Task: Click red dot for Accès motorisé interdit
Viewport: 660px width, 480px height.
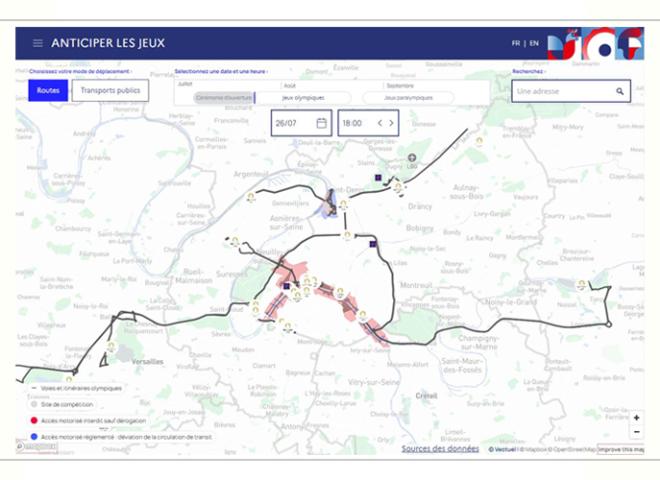Action: [x=34, y=420]
